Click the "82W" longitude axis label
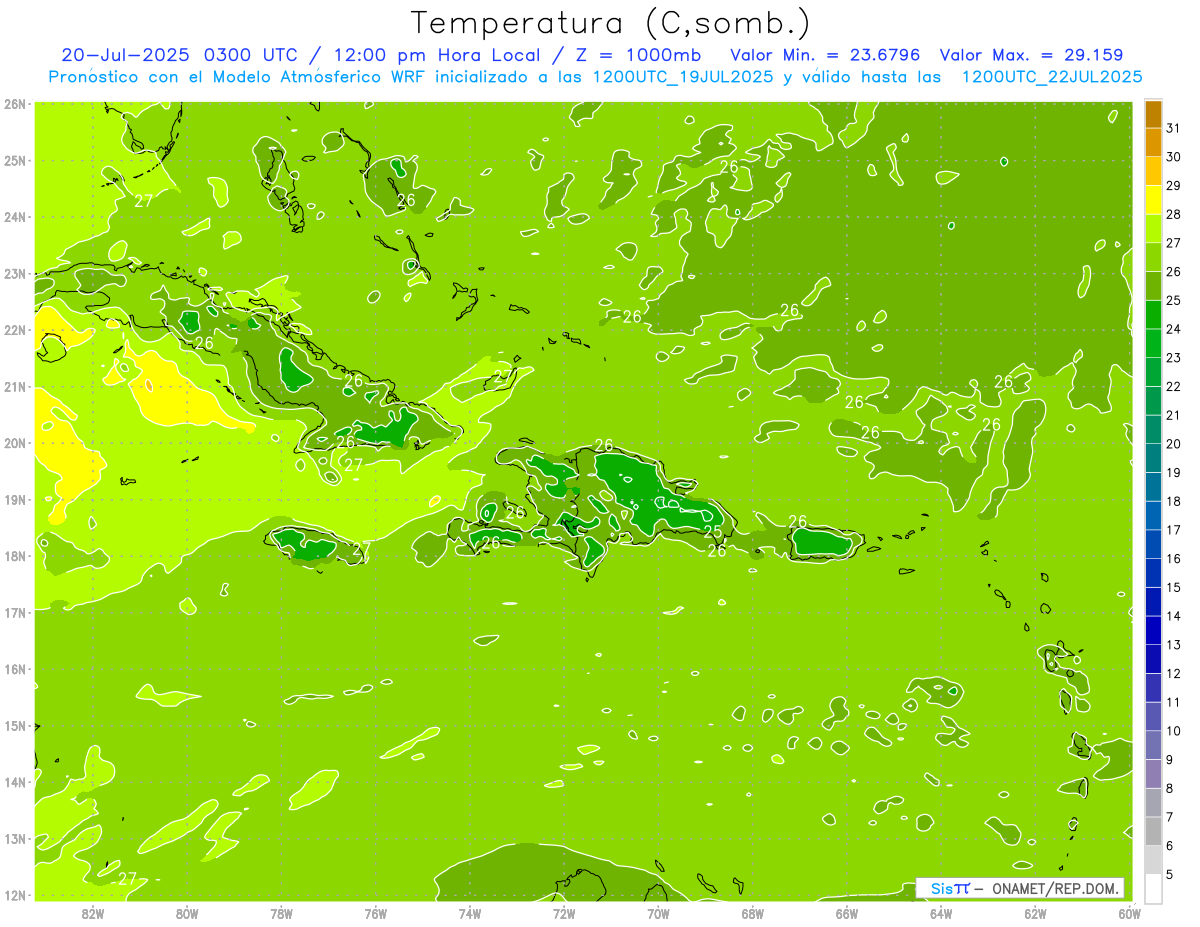 [93, 912]
